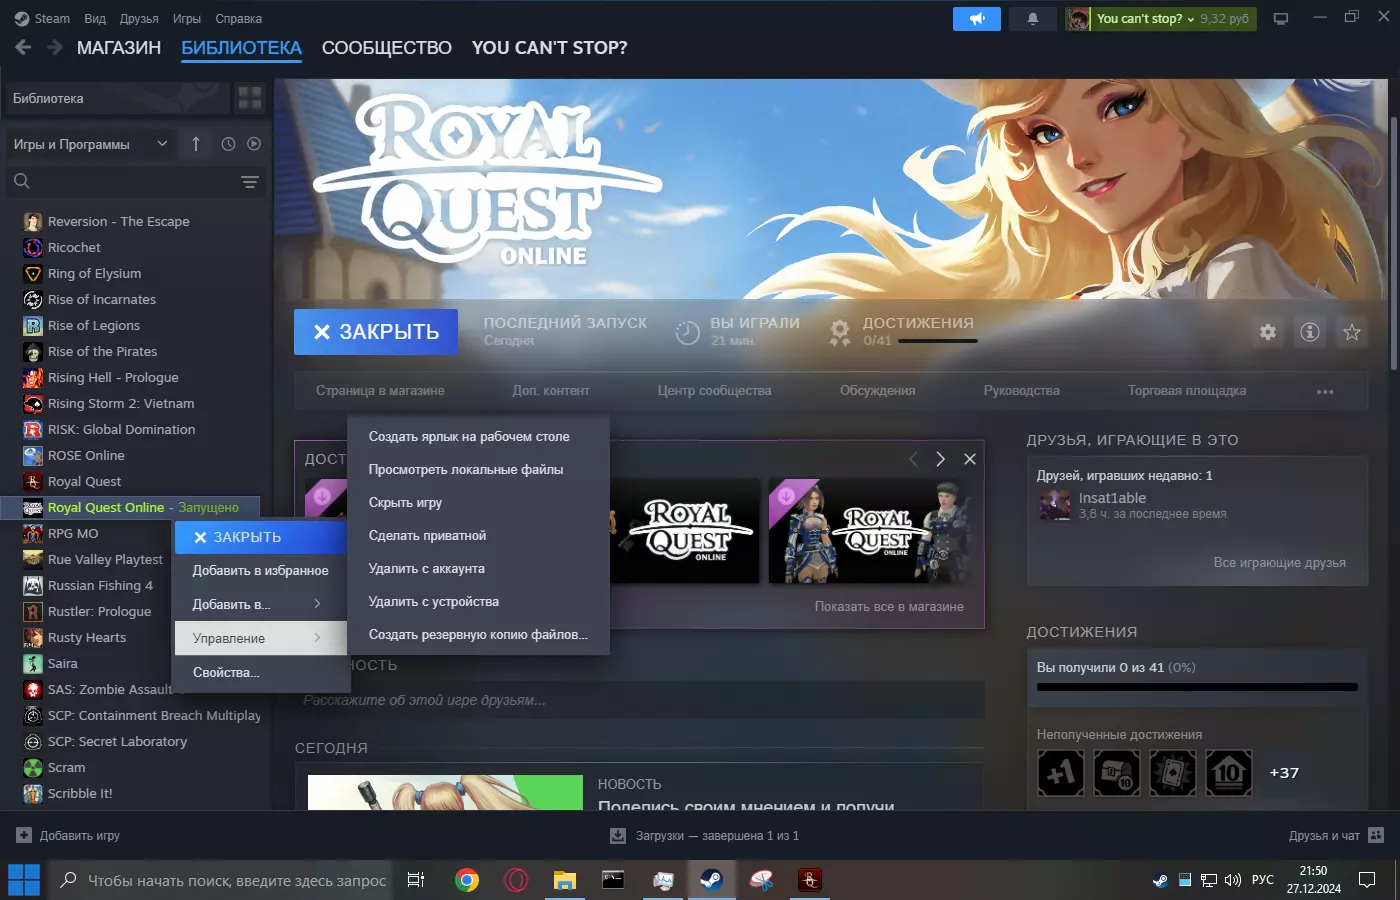Open the Royal Quest taskbar icon
Image resolution: width=1400 pixels, height=900 pixels.
(x=810, y=880)
